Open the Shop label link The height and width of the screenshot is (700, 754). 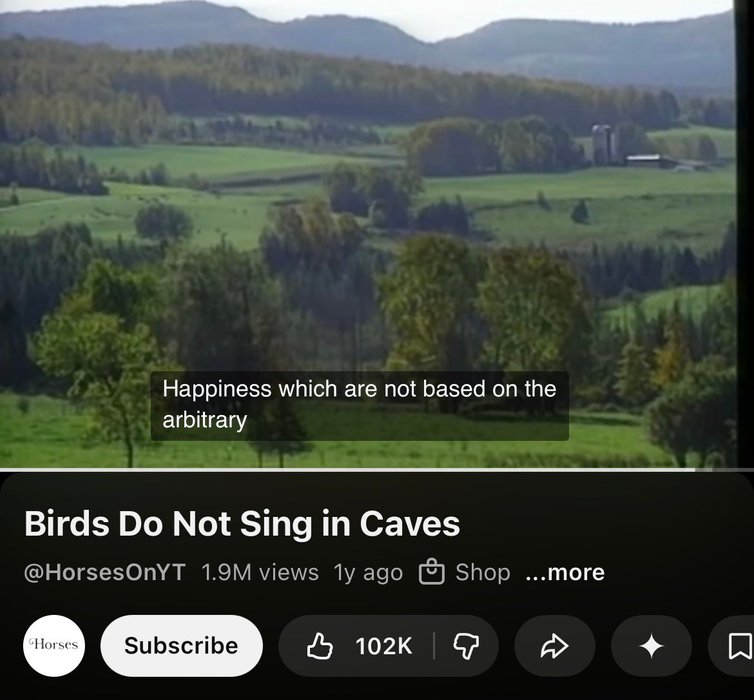(x=482, y=572)
